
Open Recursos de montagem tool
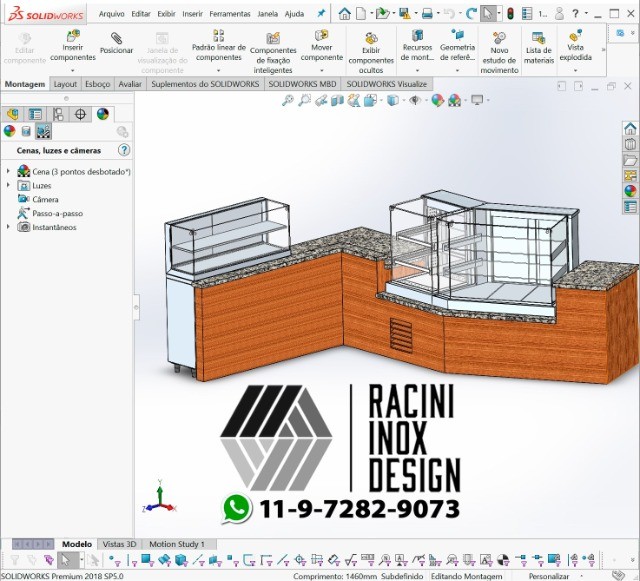pyautogui.click(x=417, y=45)
